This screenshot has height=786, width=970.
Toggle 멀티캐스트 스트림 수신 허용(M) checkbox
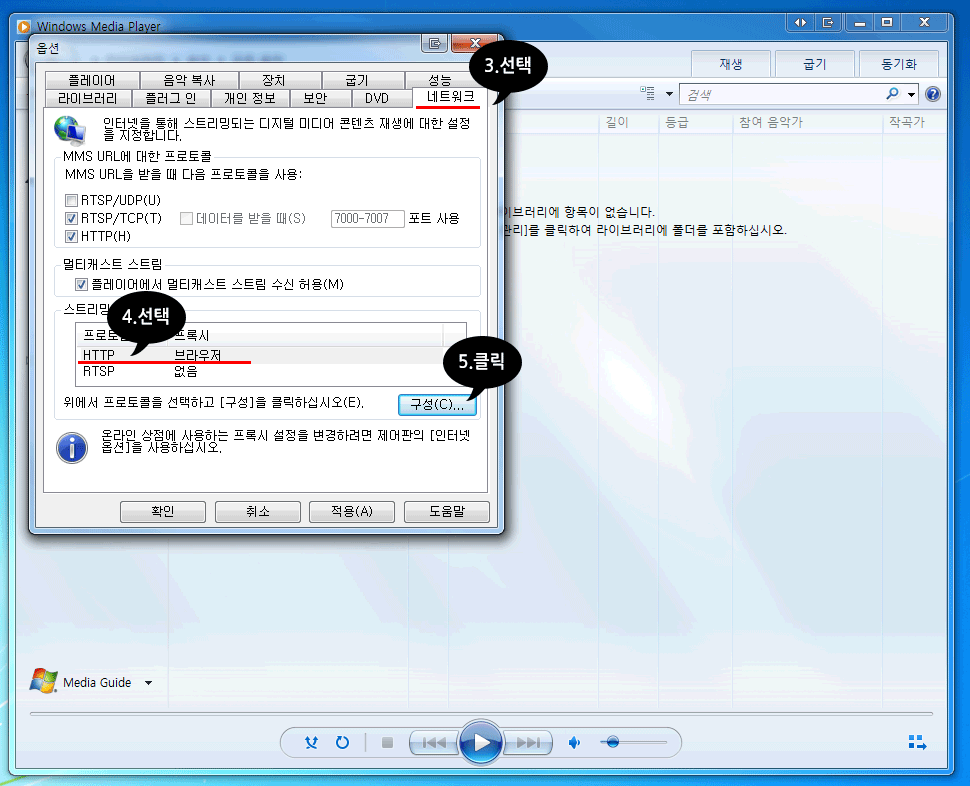81,284
